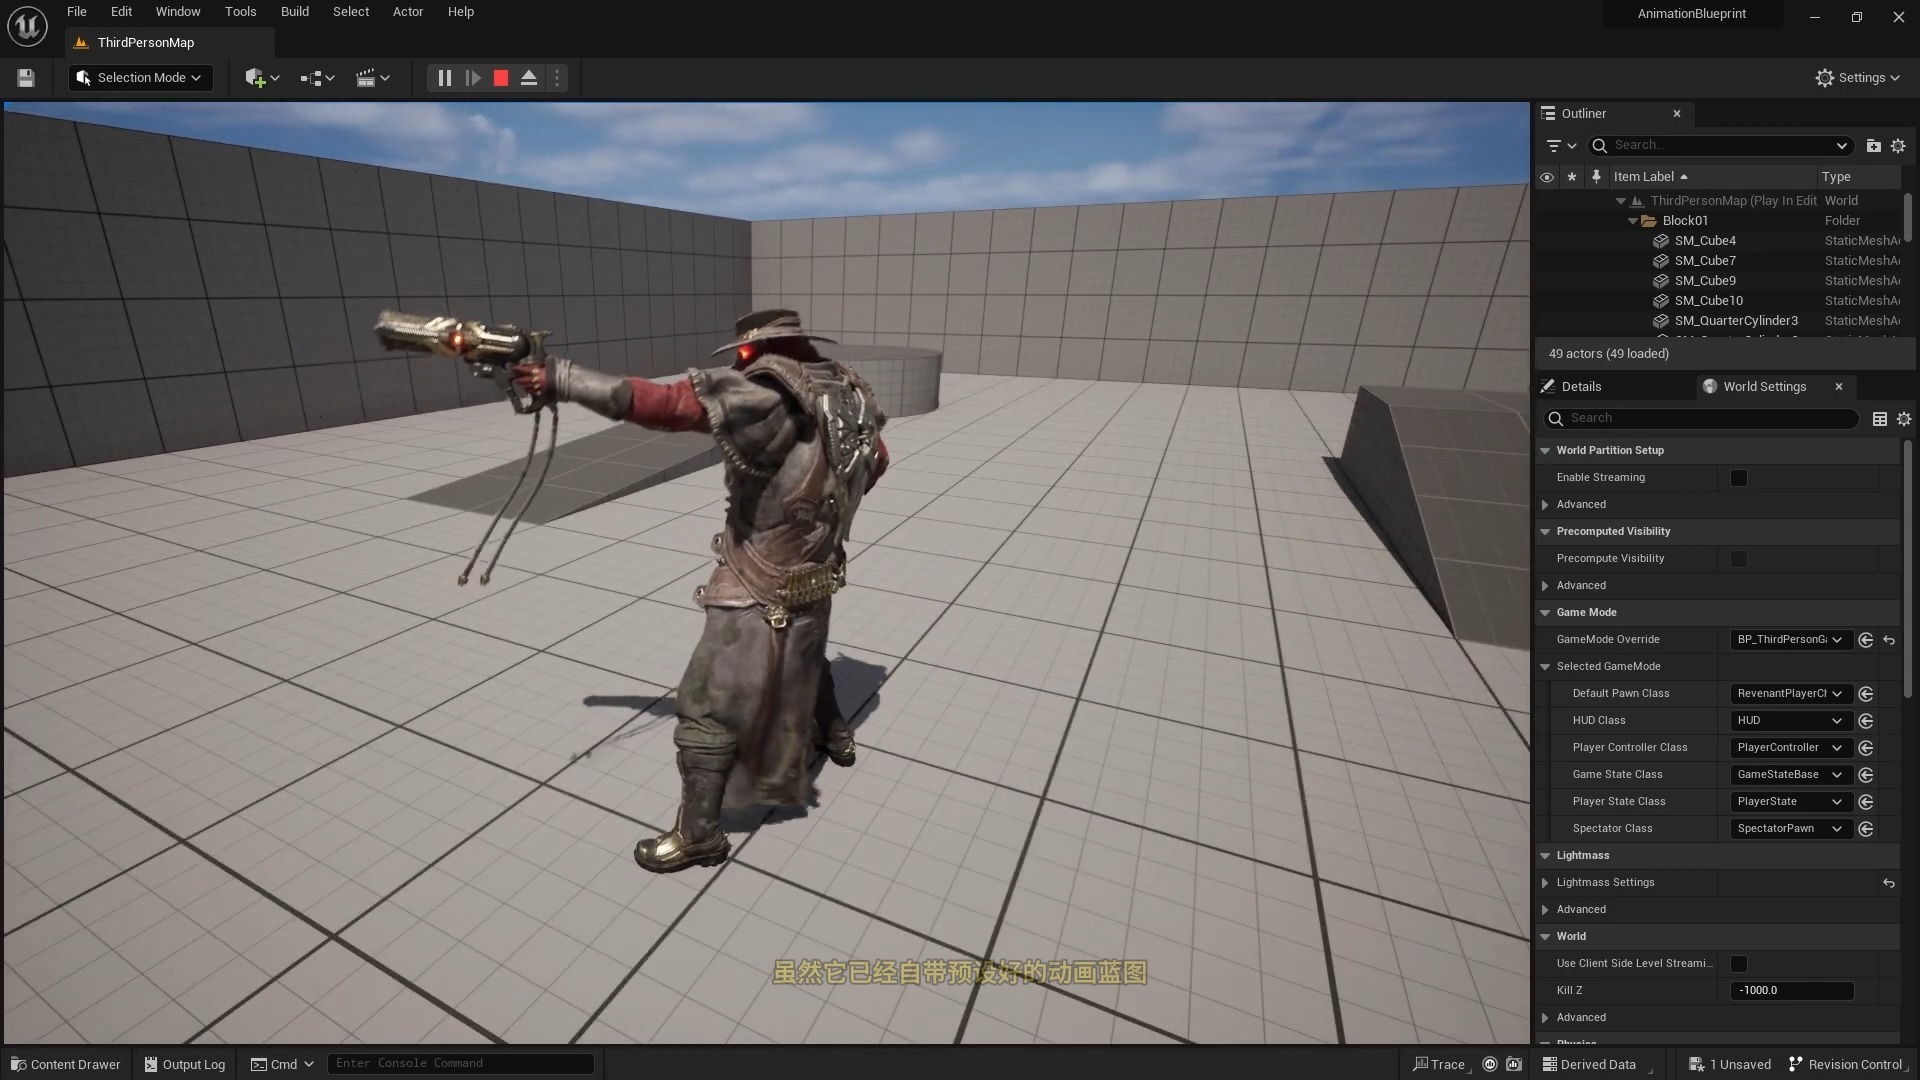1920x1080 pixels.
Task: Collapse the Game Mode section
Action: pyautogui.click(x=1545, y=613)
